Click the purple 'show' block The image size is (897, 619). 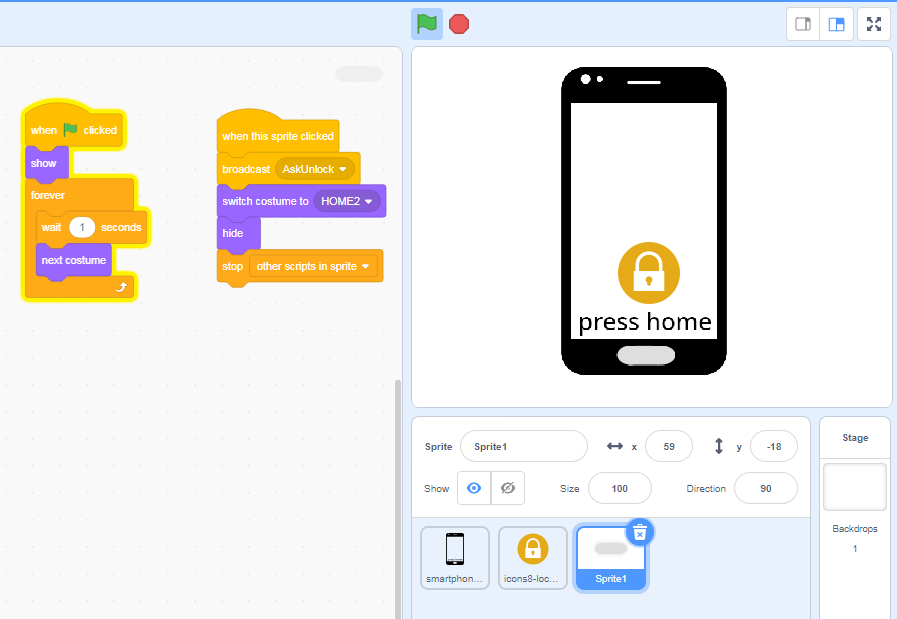[x=46, y=163]
